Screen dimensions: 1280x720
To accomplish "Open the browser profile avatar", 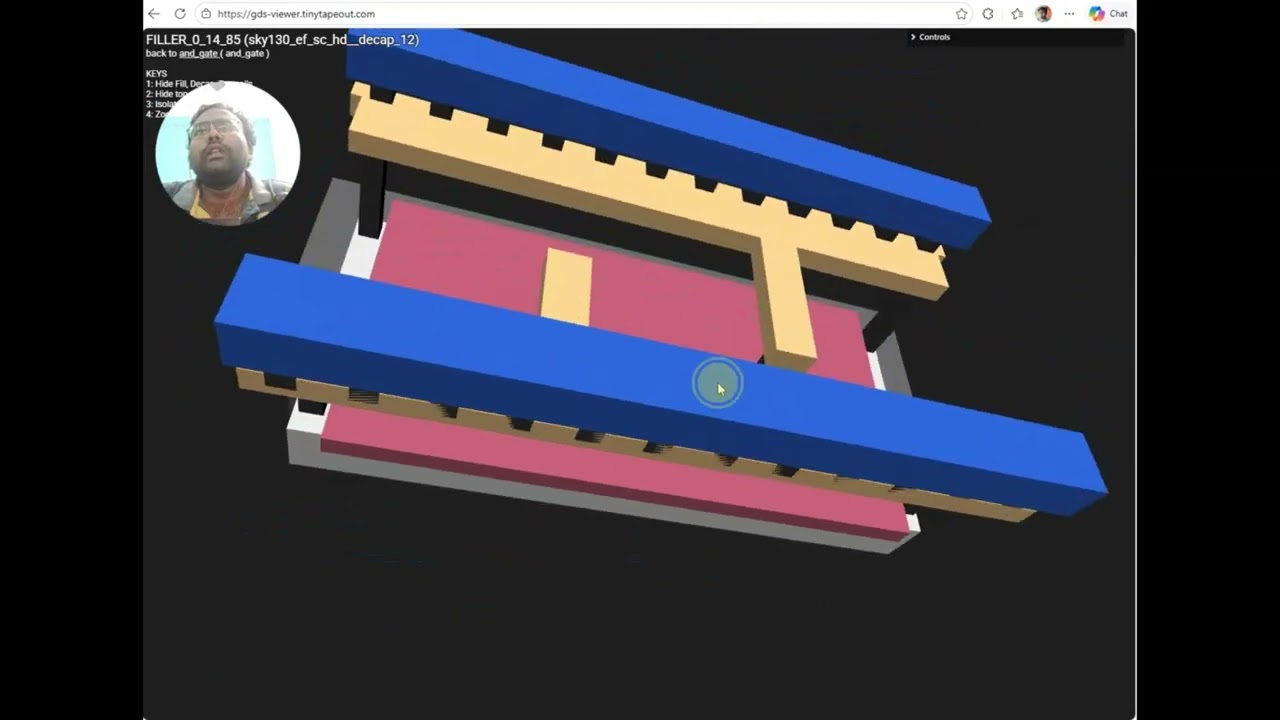I will (x=1044, y=14).
